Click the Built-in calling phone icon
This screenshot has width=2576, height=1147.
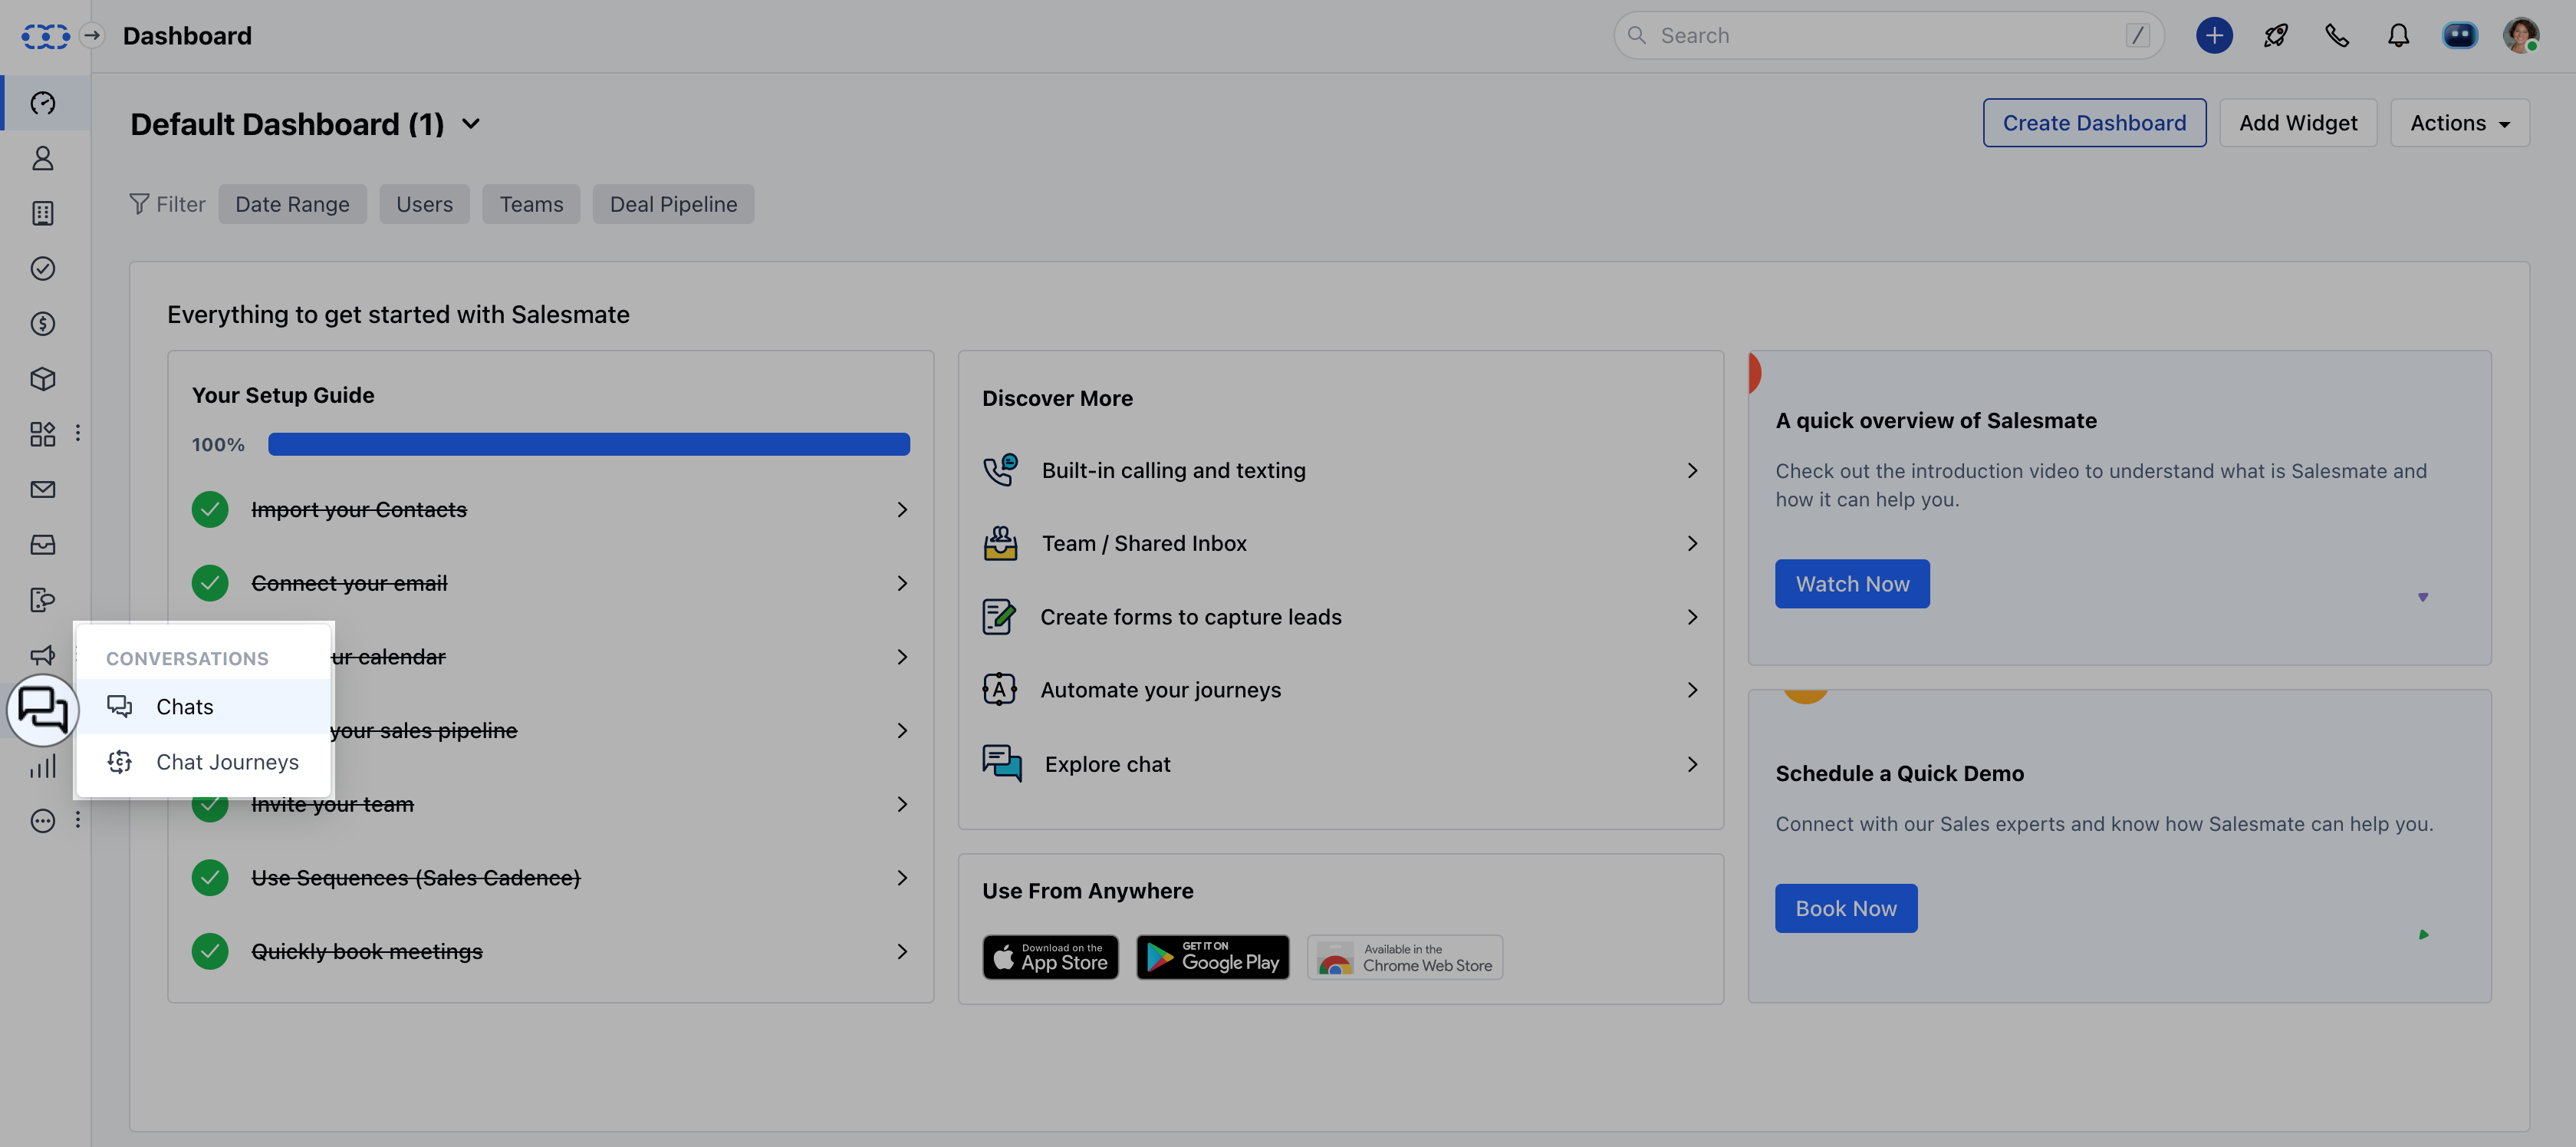tap(1000, 469)
